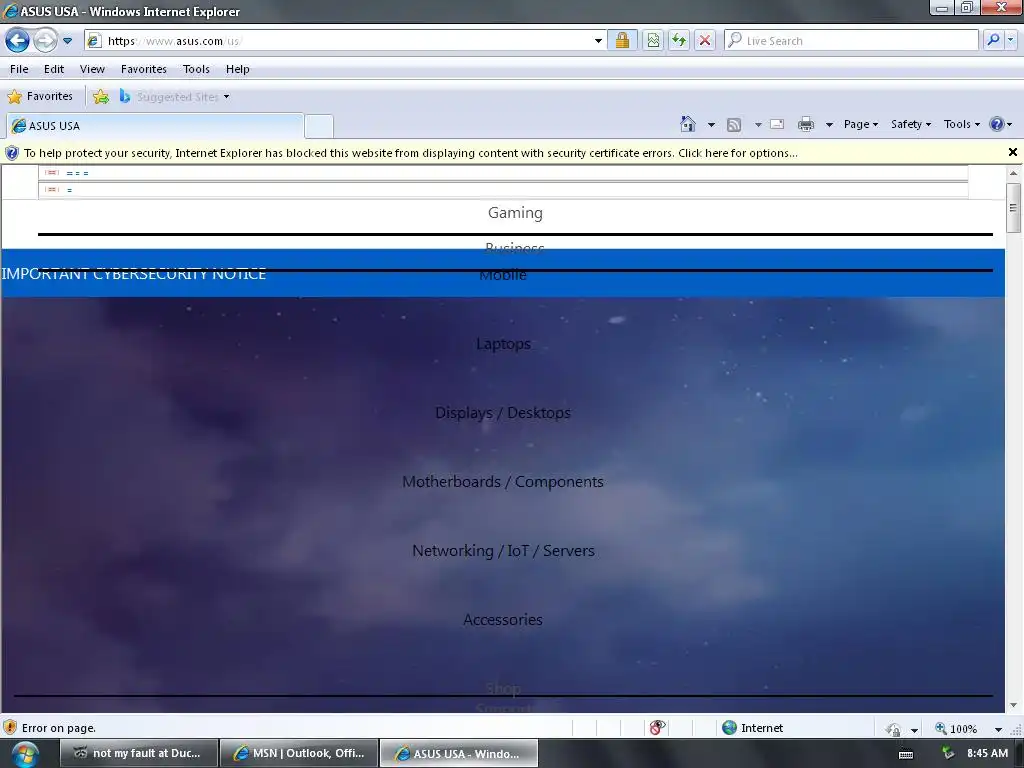Click the Error on page warning icon
Image resolution: width=1024 pixels, height=768 pixels.
[x=10, y=728]
